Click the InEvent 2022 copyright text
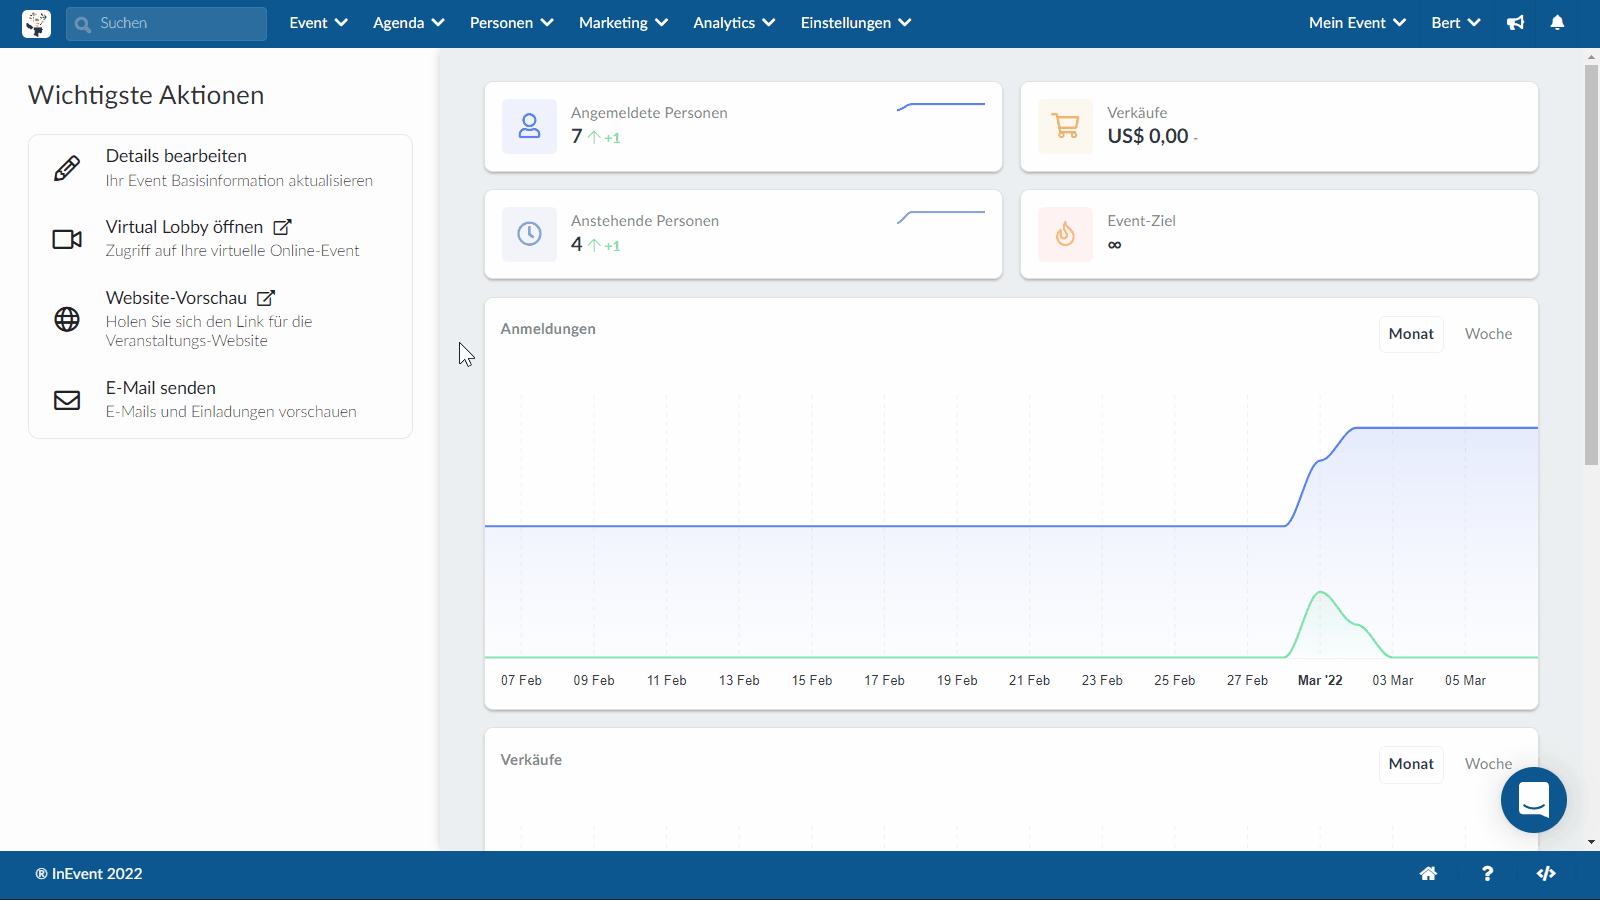The image size is (1600, 900). tap(89, 874)
